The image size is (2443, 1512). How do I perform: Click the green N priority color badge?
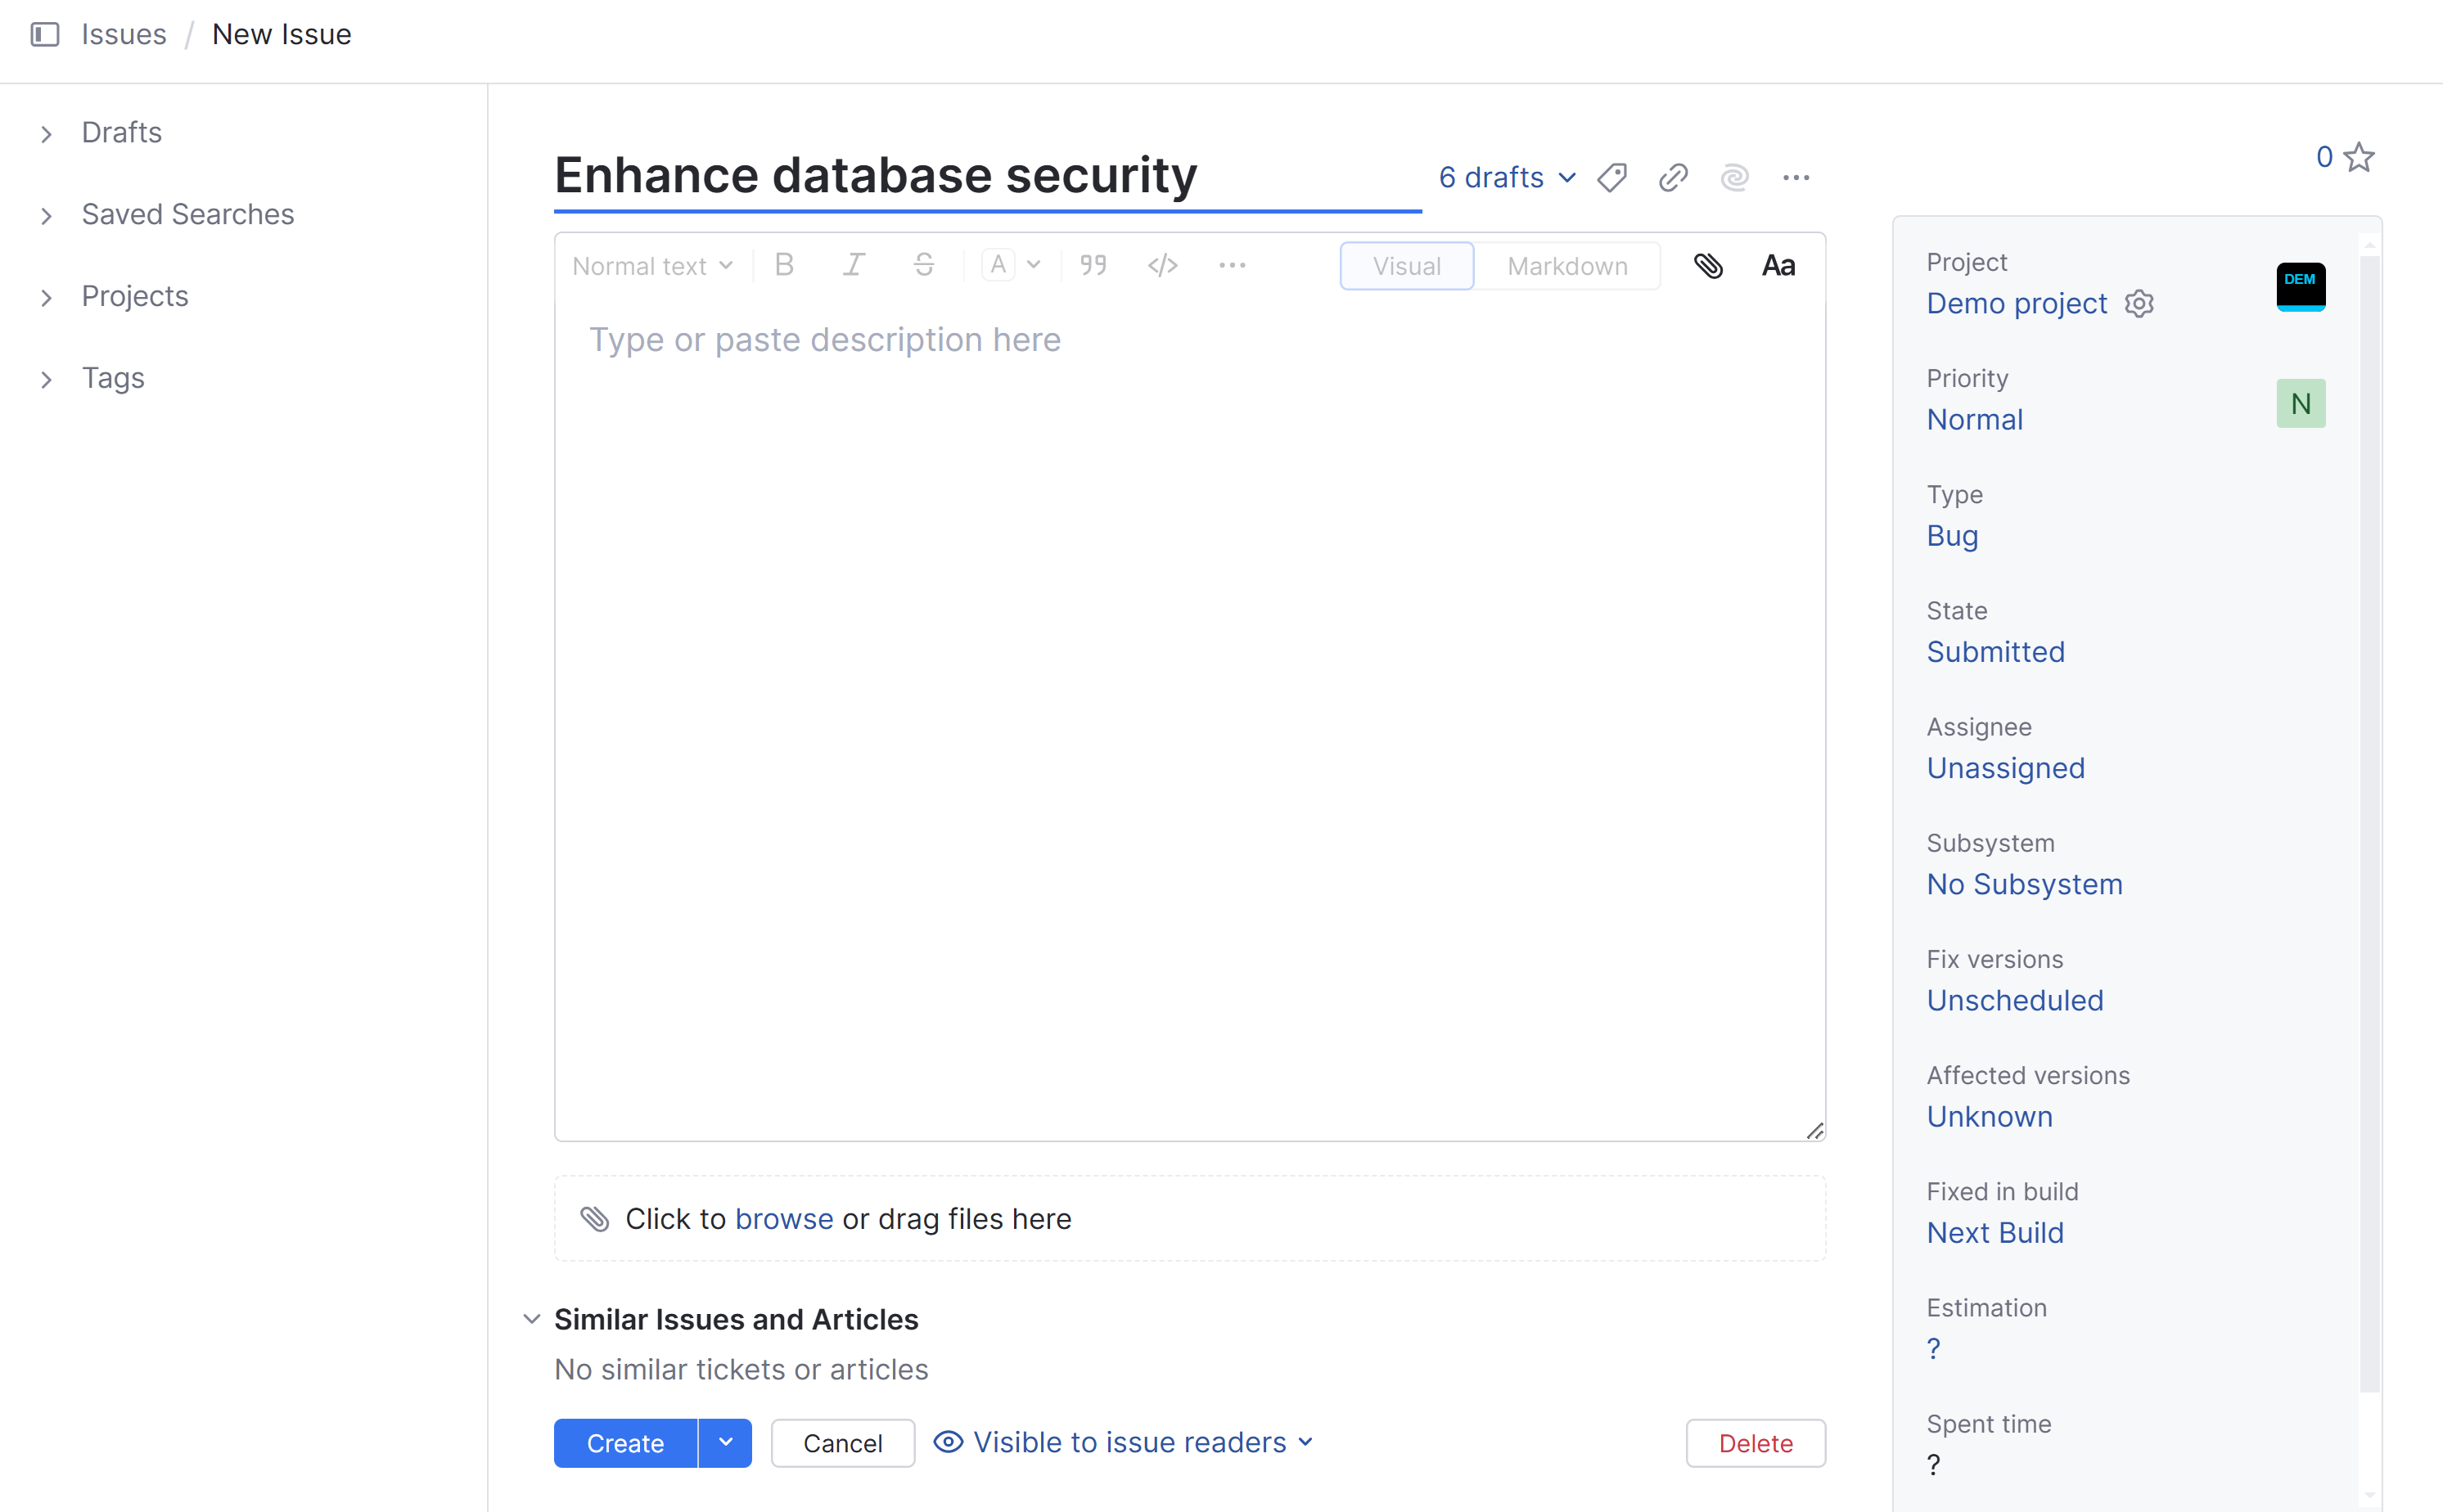(x=2300, y=404)
